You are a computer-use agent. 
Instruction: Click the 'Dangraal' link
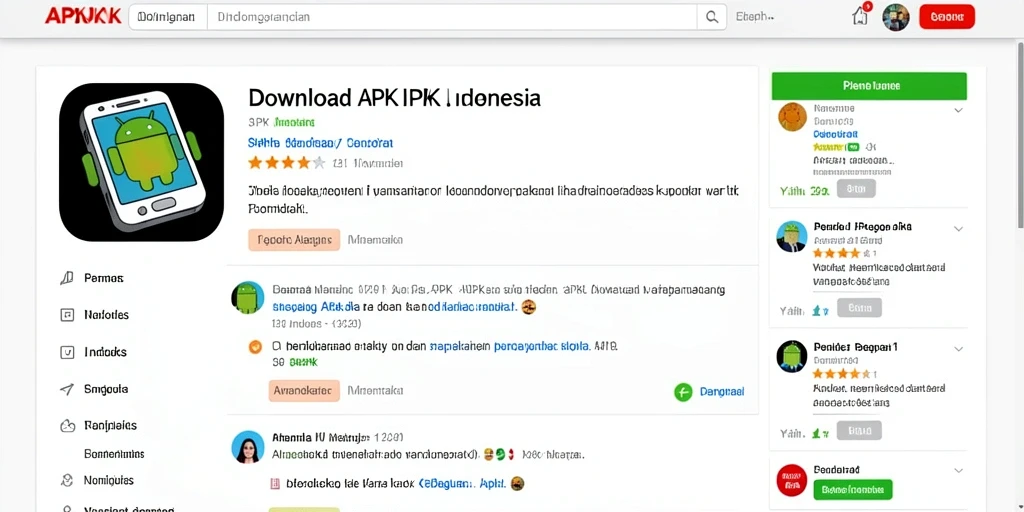coord(722,392)
